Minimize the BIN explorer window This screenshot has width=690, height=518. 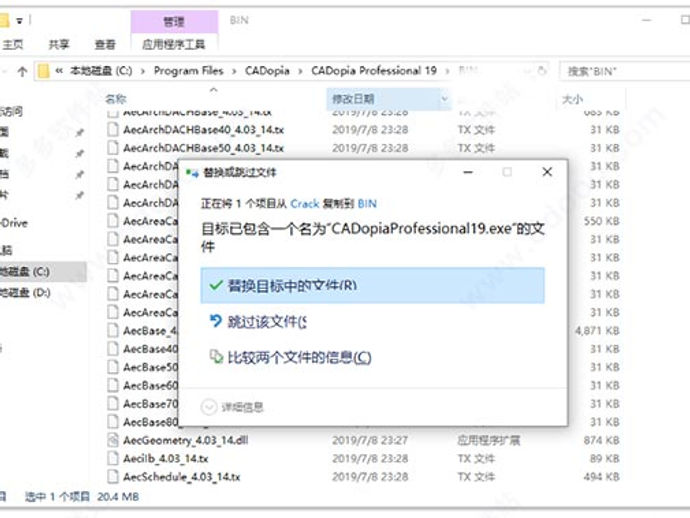pos(646,20)
